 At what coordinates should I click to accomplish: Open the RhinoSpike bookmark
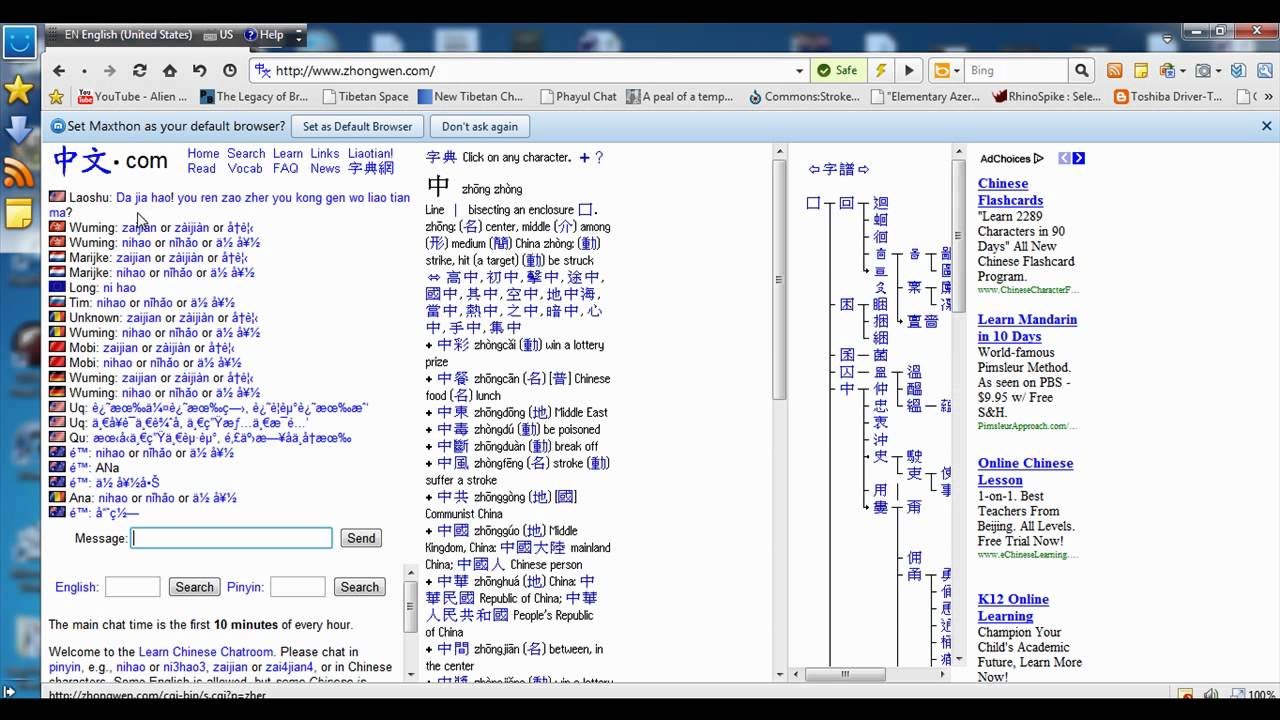tap(1047, 97)
